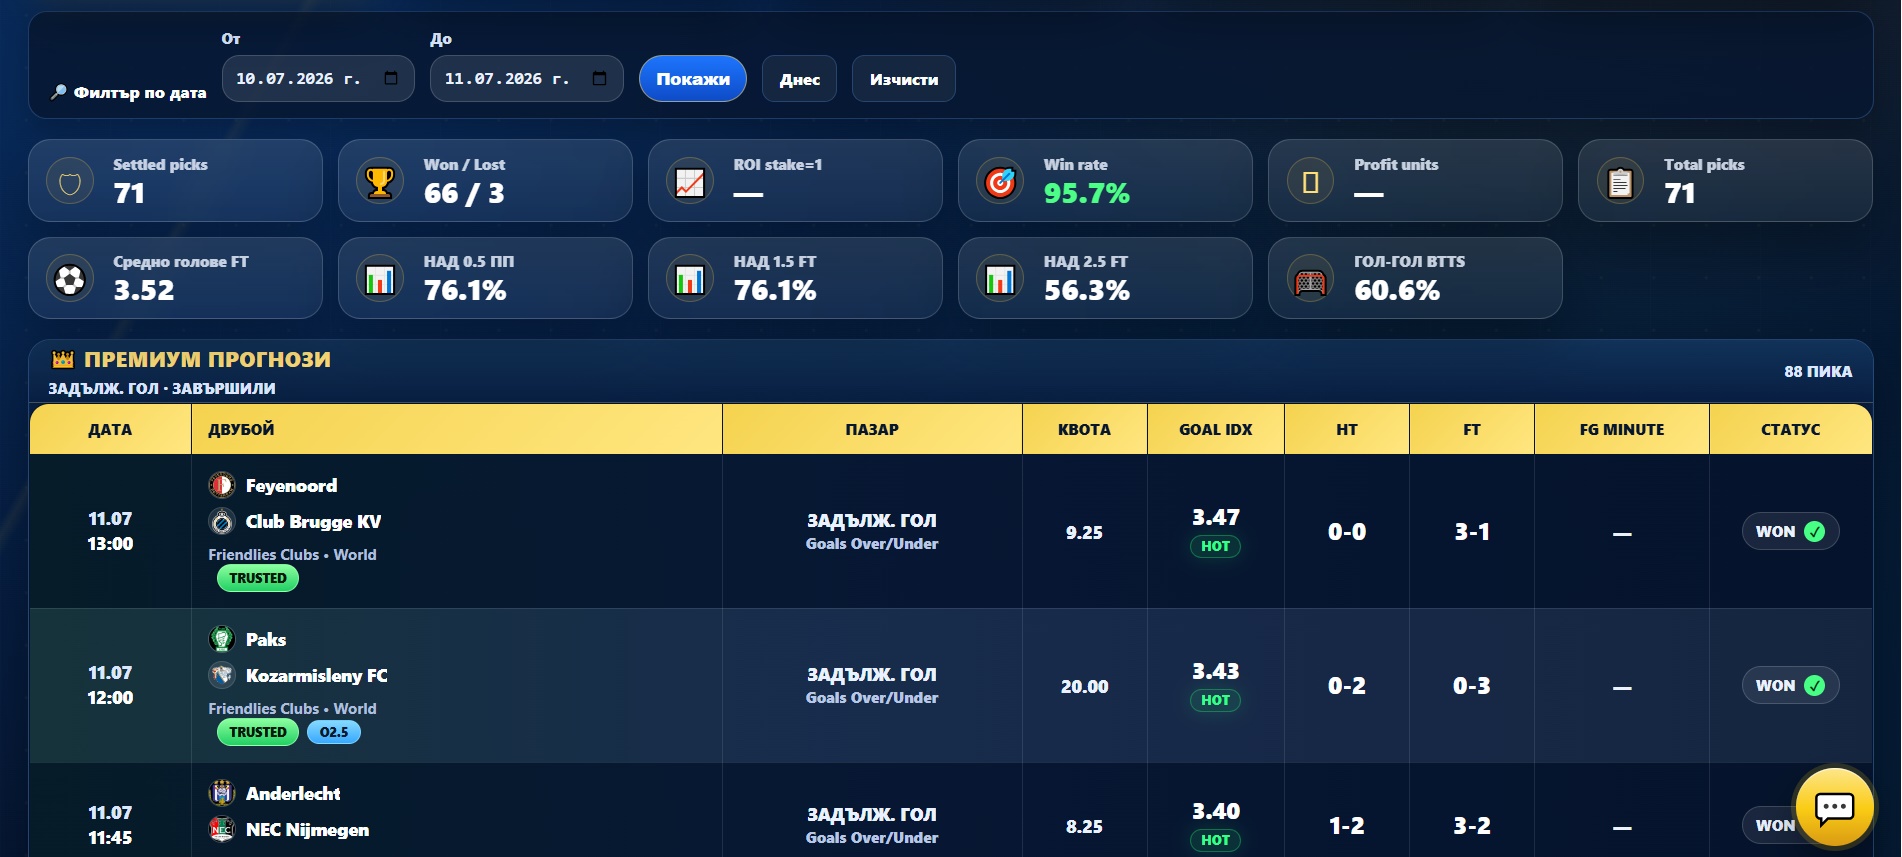Click the TRUSTED badge under Paks match
Image resolution: width=1902 pixels, height=857 pixels.
(x=258, y=732)
